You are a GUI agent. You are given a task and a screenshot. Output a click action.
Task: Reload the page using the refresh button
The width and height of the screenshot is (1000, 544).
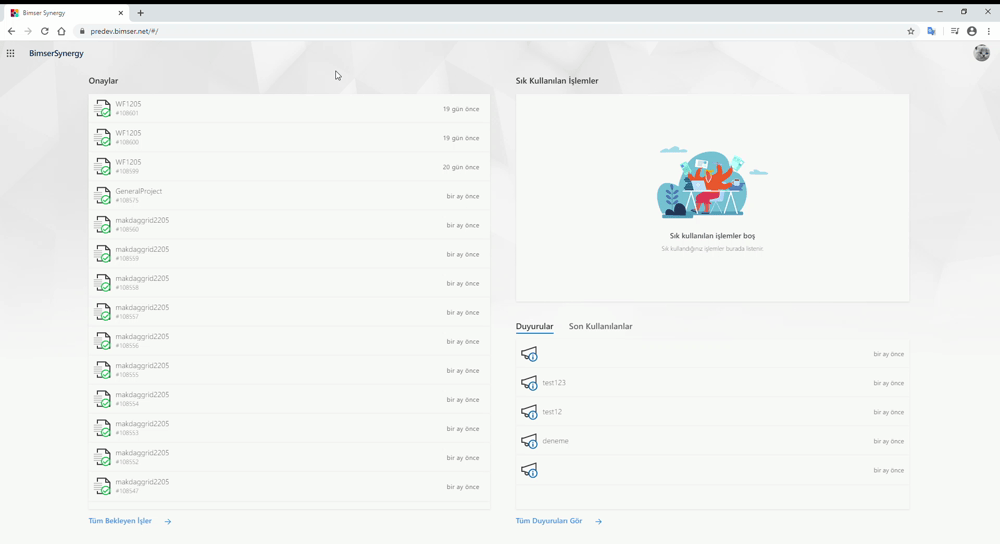click(x=44, y=31)
